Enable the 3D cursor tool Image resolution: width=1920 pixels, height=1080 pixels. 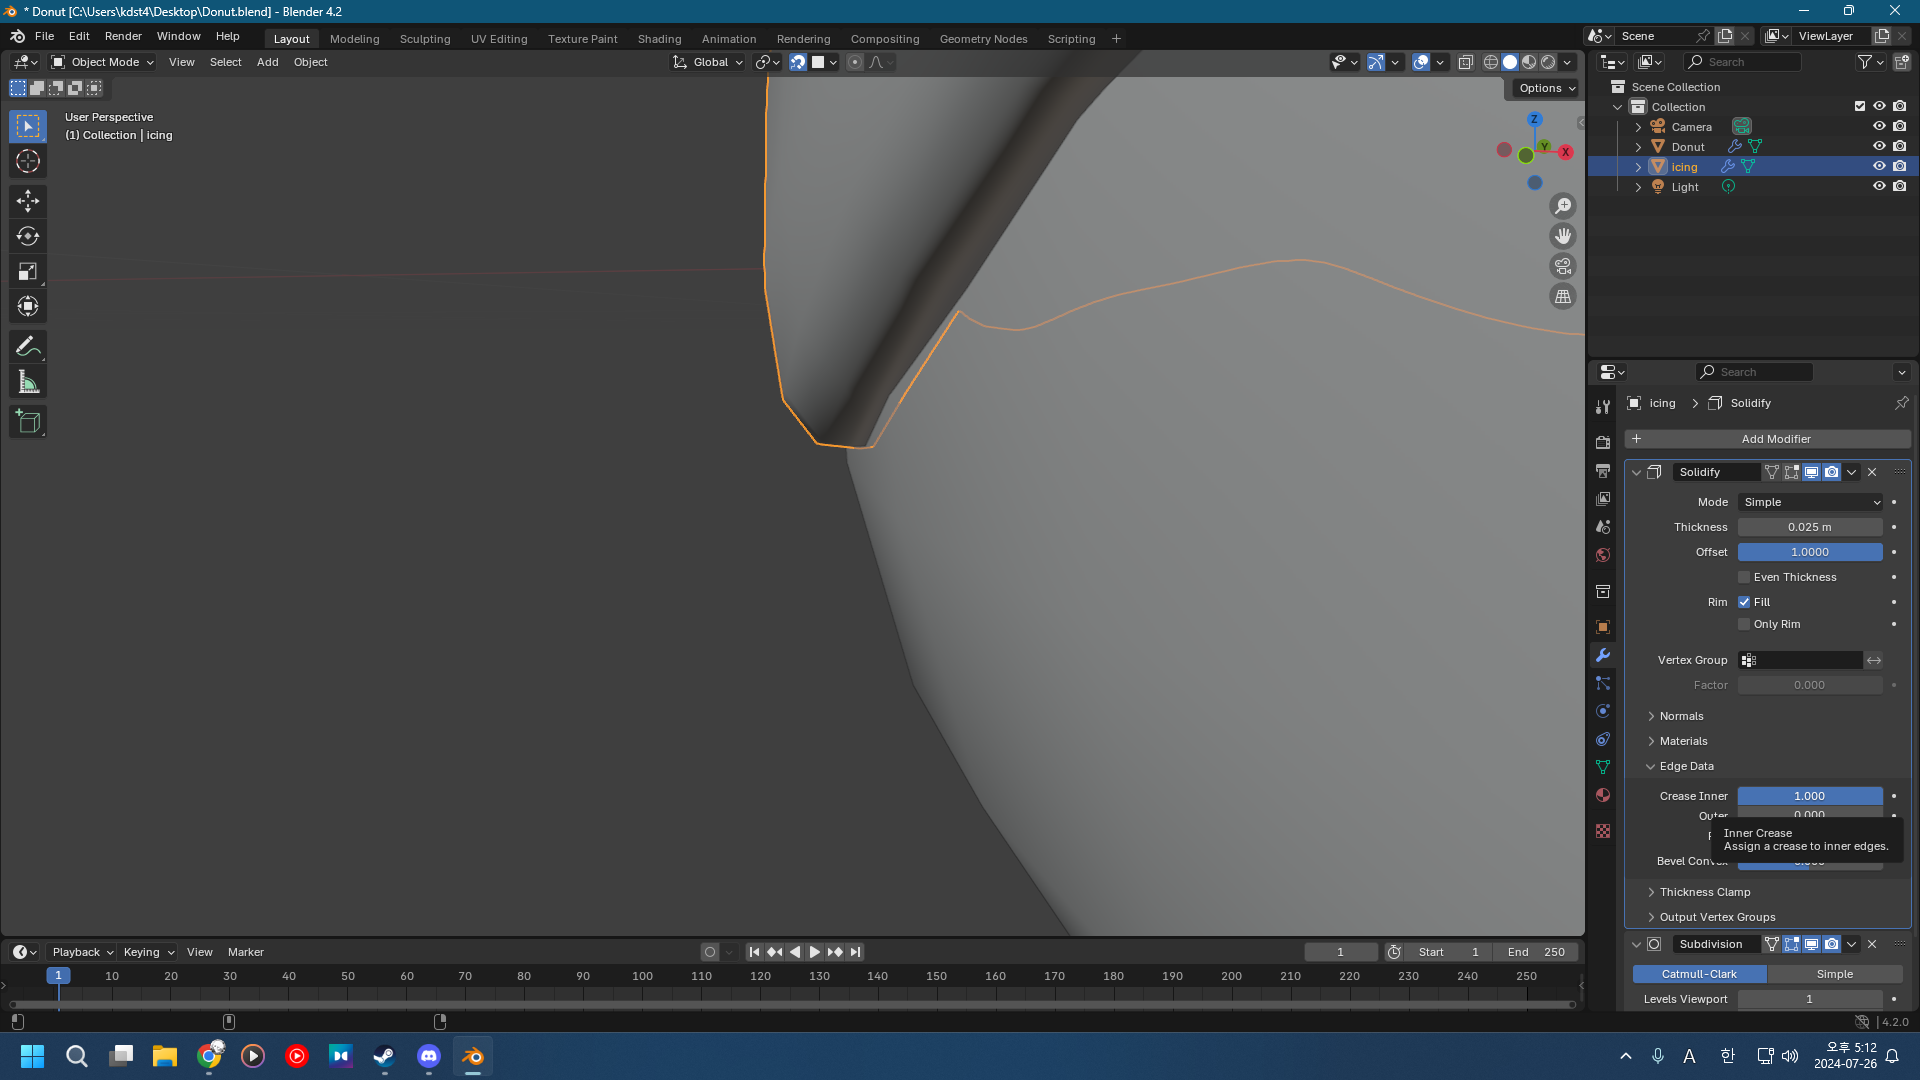click(28, 161)
